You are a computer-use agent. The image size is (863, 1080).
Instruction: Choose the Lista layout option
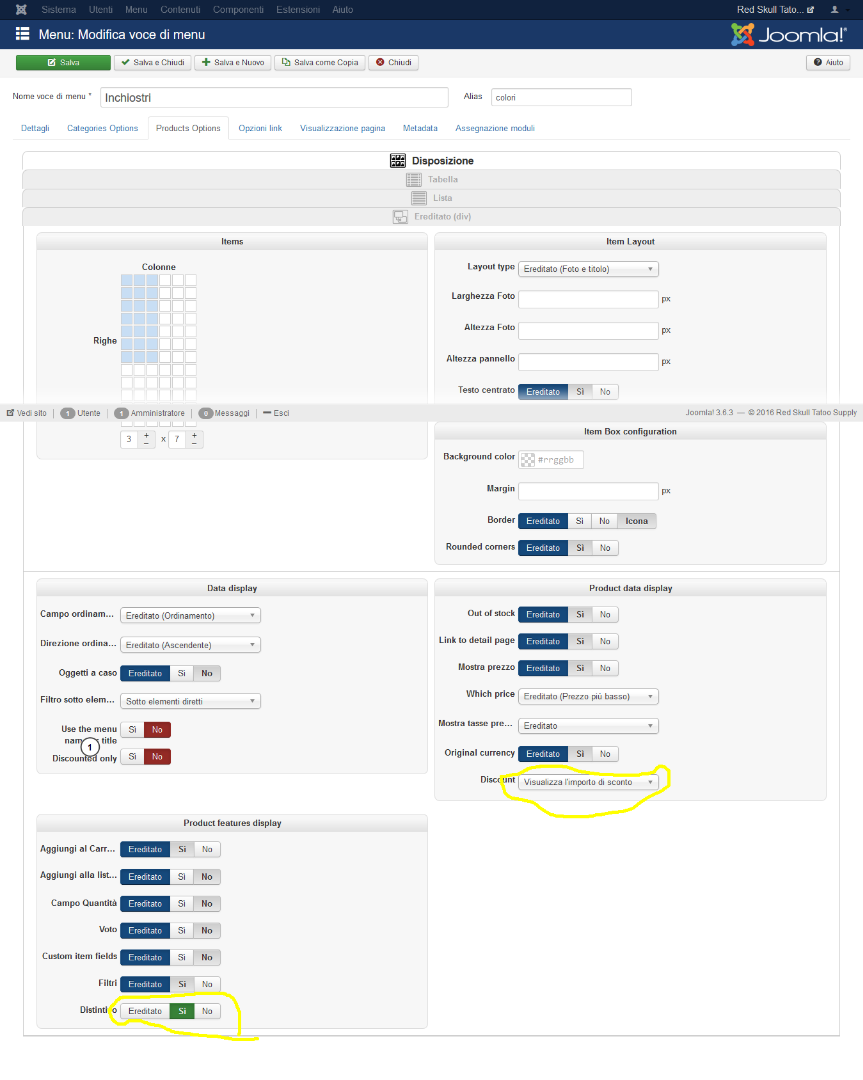432,198
